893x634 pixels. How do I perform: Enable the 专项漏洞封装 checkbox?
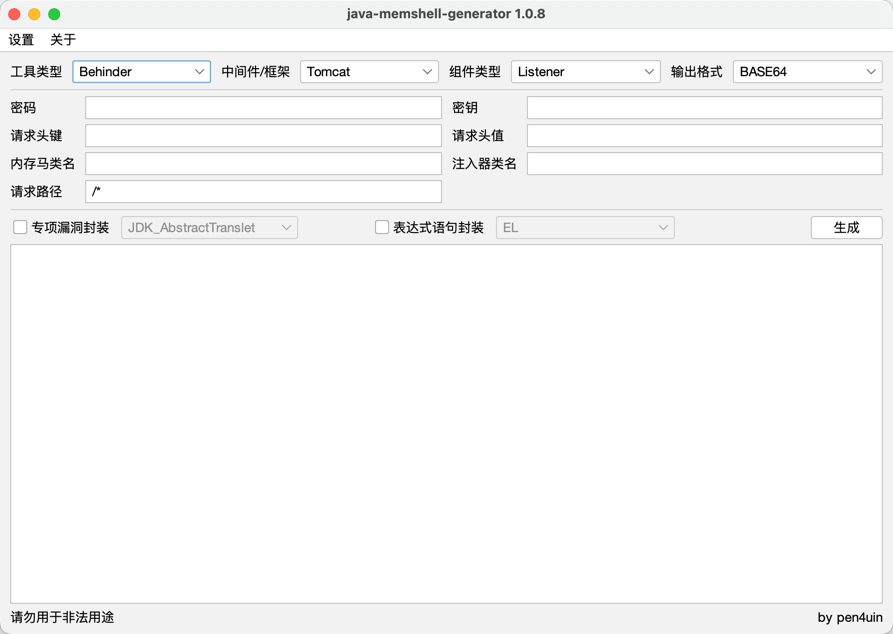[x=20, y=227]
